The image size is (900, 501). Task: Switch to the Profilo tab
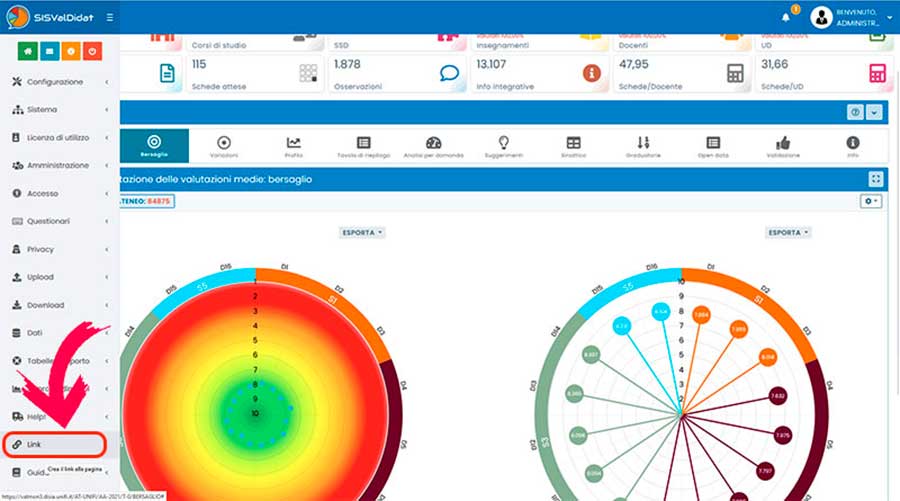pyautogui.click(x=293, y=146)
